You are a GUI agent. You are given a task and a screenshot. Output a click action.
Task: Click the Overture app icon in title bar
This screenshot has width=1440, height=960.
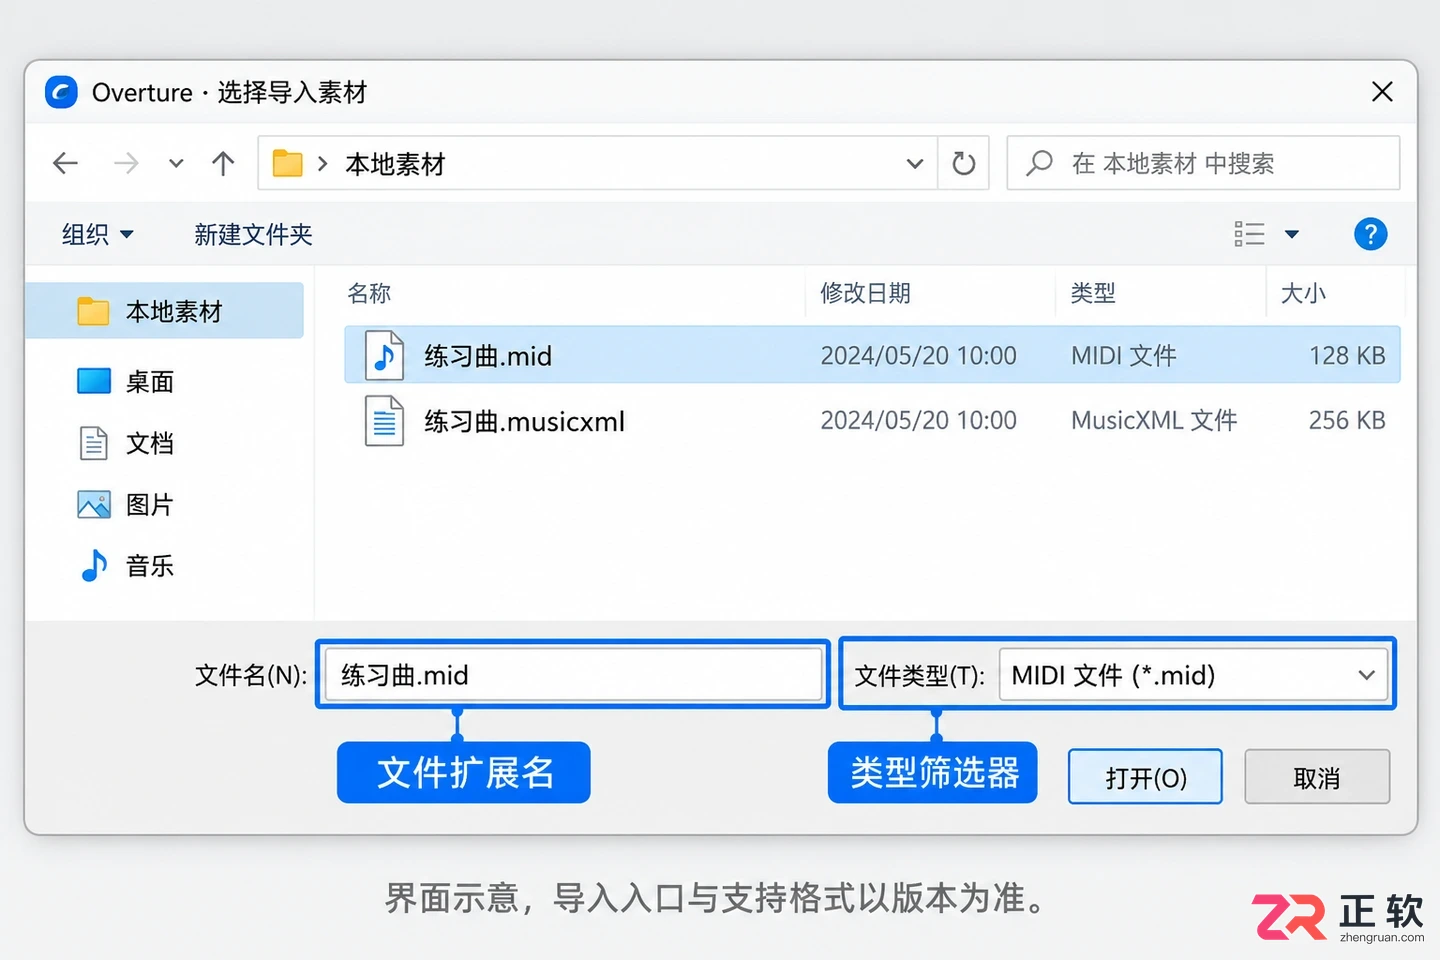pyautogui.click(x=61, y=92)
